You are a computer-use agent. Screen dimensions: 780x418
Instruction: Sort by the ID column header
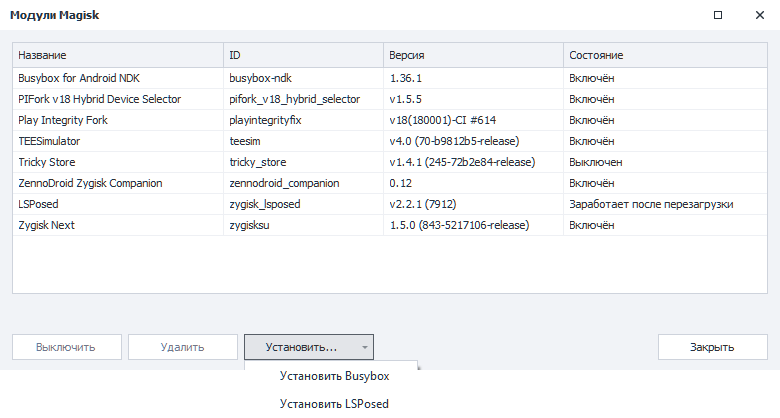coord(303,55)
